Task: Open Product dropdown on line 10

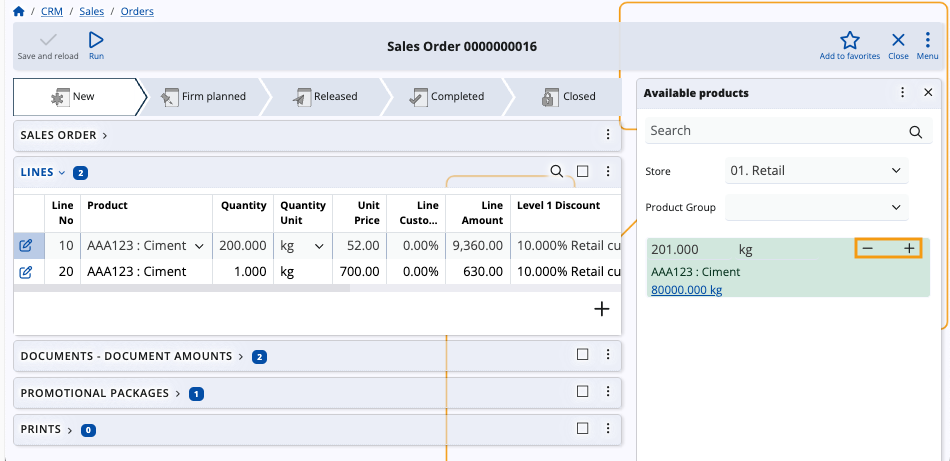Action: pyautogui.click(x=198, y=247)
